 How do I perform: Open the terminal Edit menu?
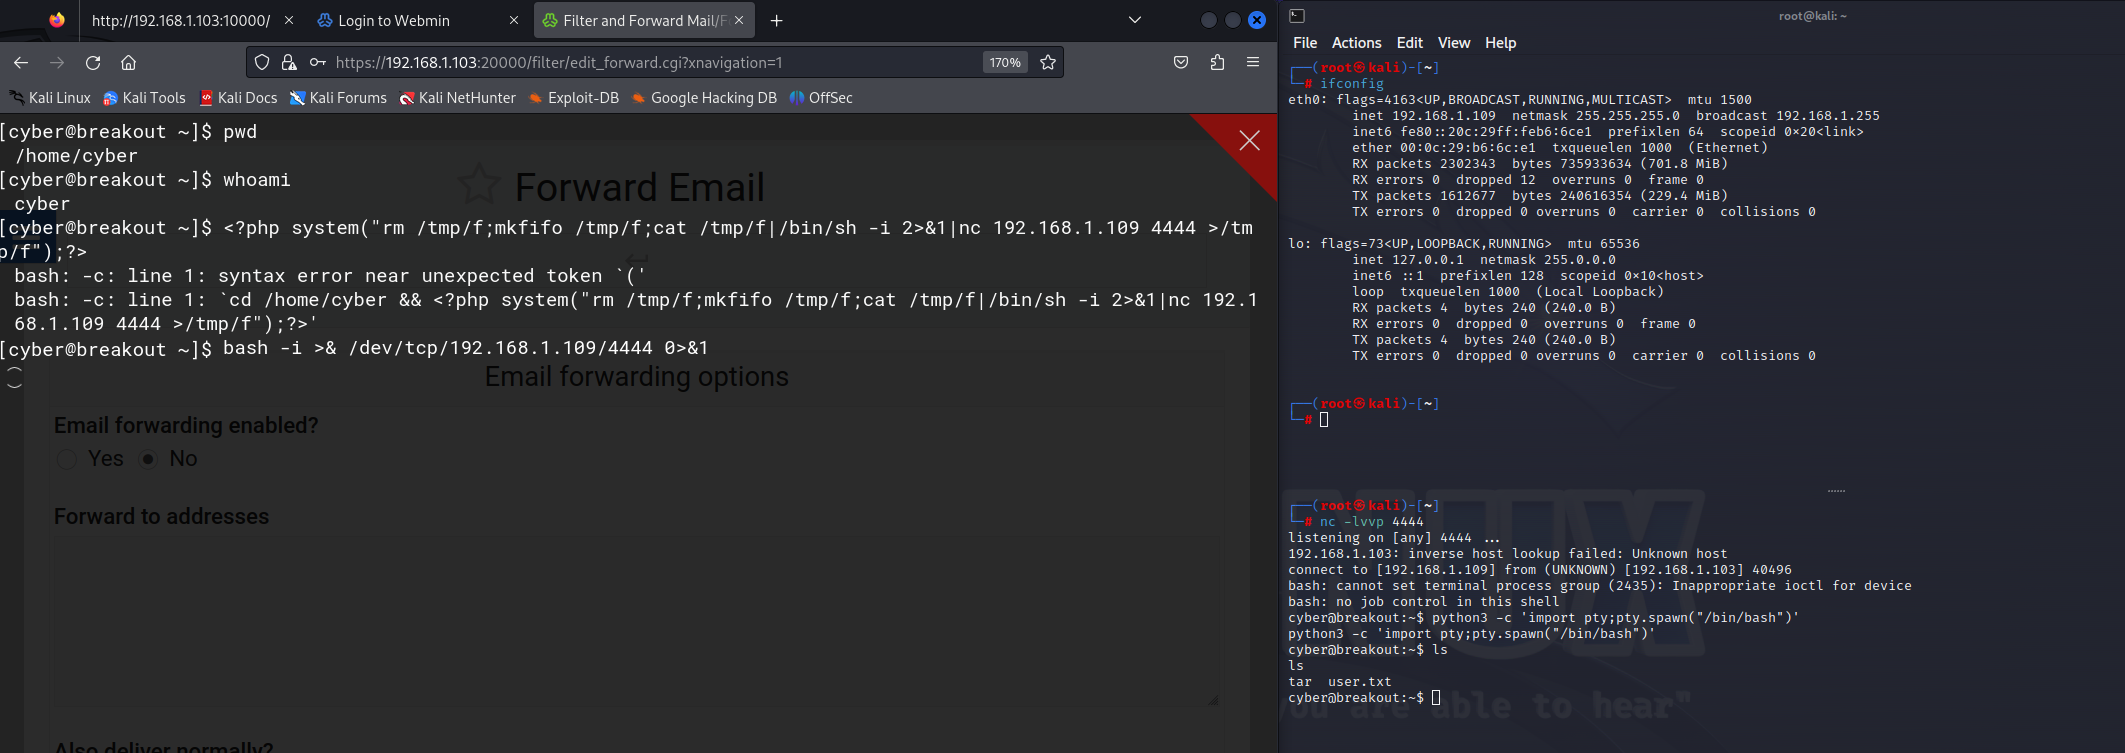(1410, 43)
